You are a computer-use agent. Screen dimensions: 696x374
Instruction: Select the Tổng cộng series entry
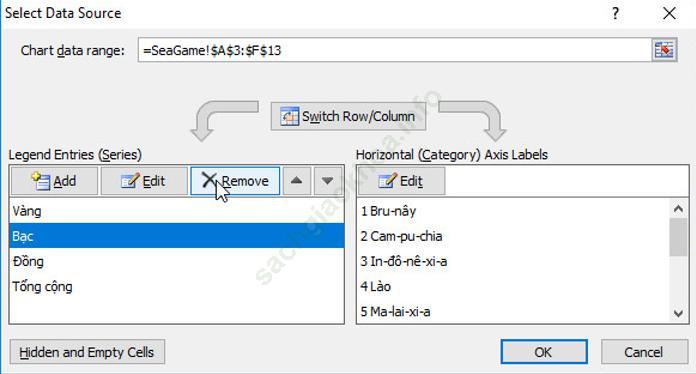tap(176, 286)
